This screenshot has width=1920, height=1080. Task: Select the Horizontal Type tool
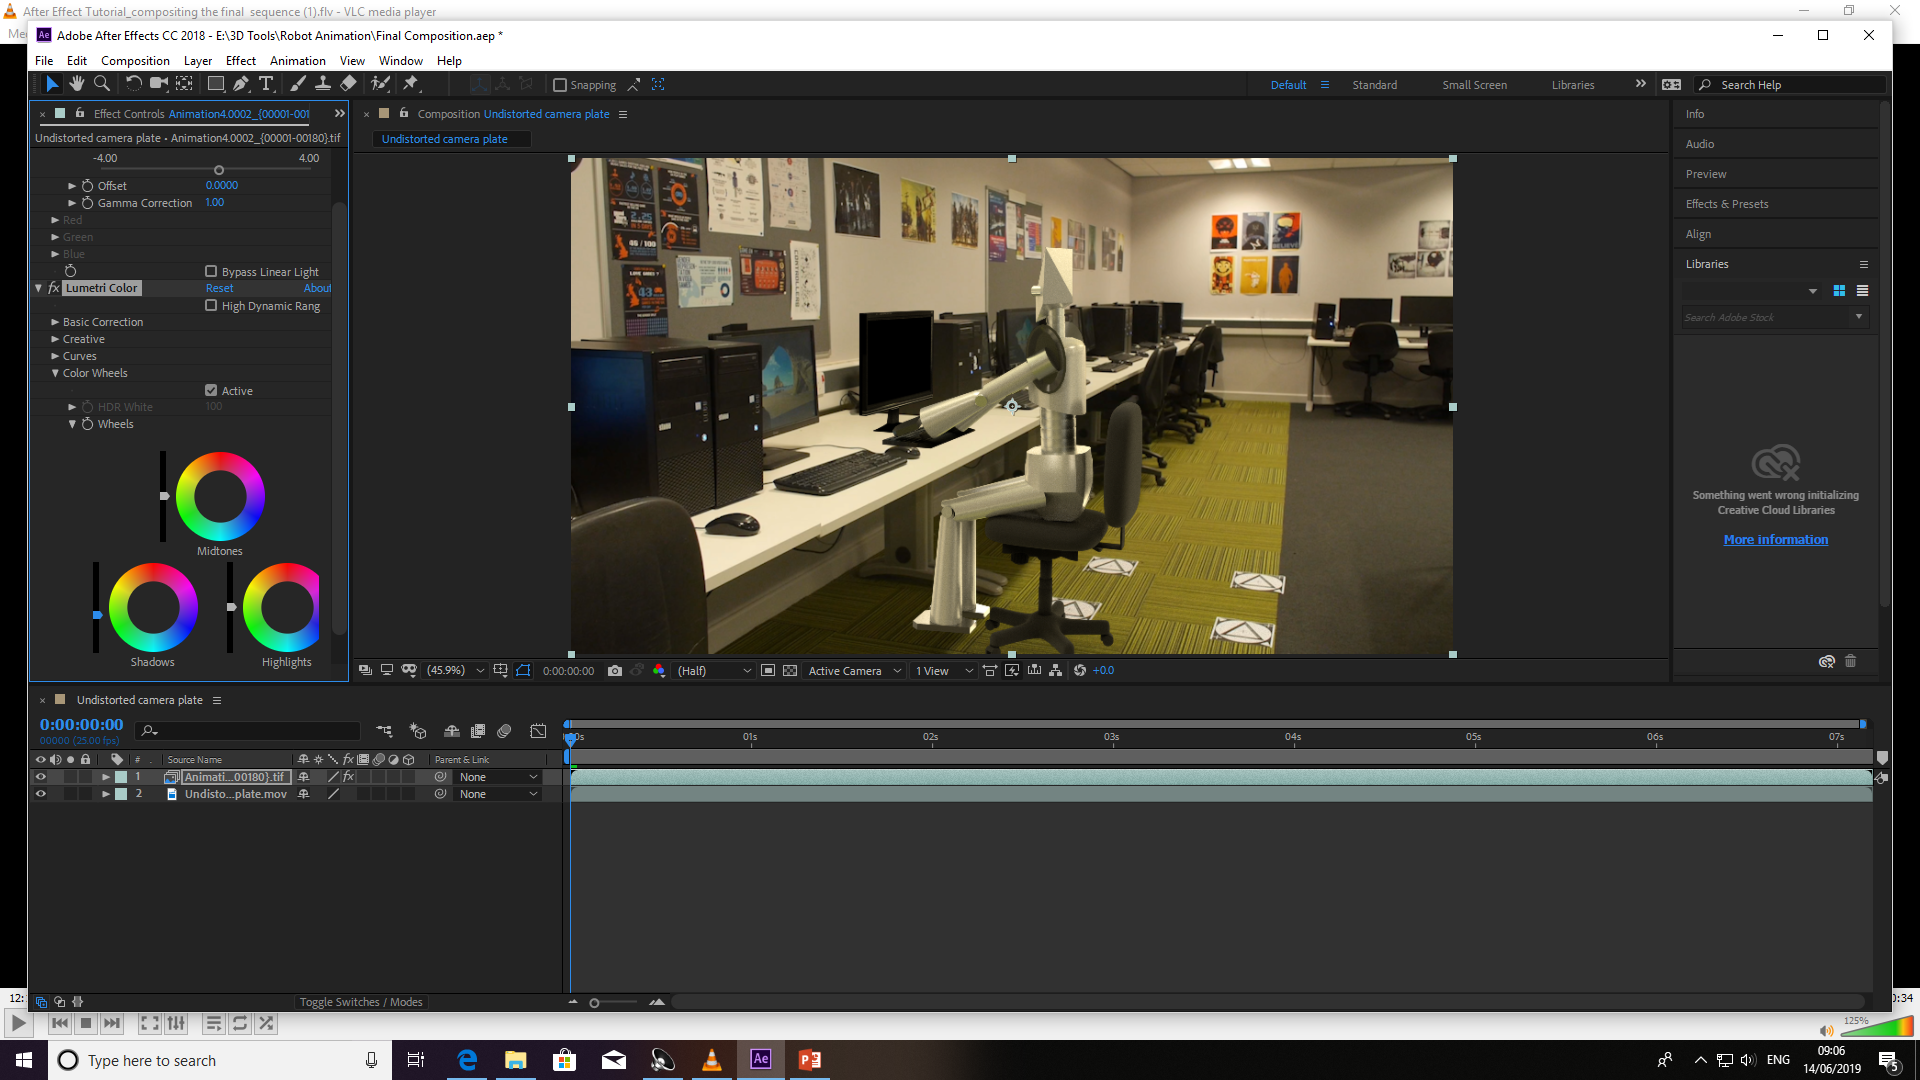point(266,84)
